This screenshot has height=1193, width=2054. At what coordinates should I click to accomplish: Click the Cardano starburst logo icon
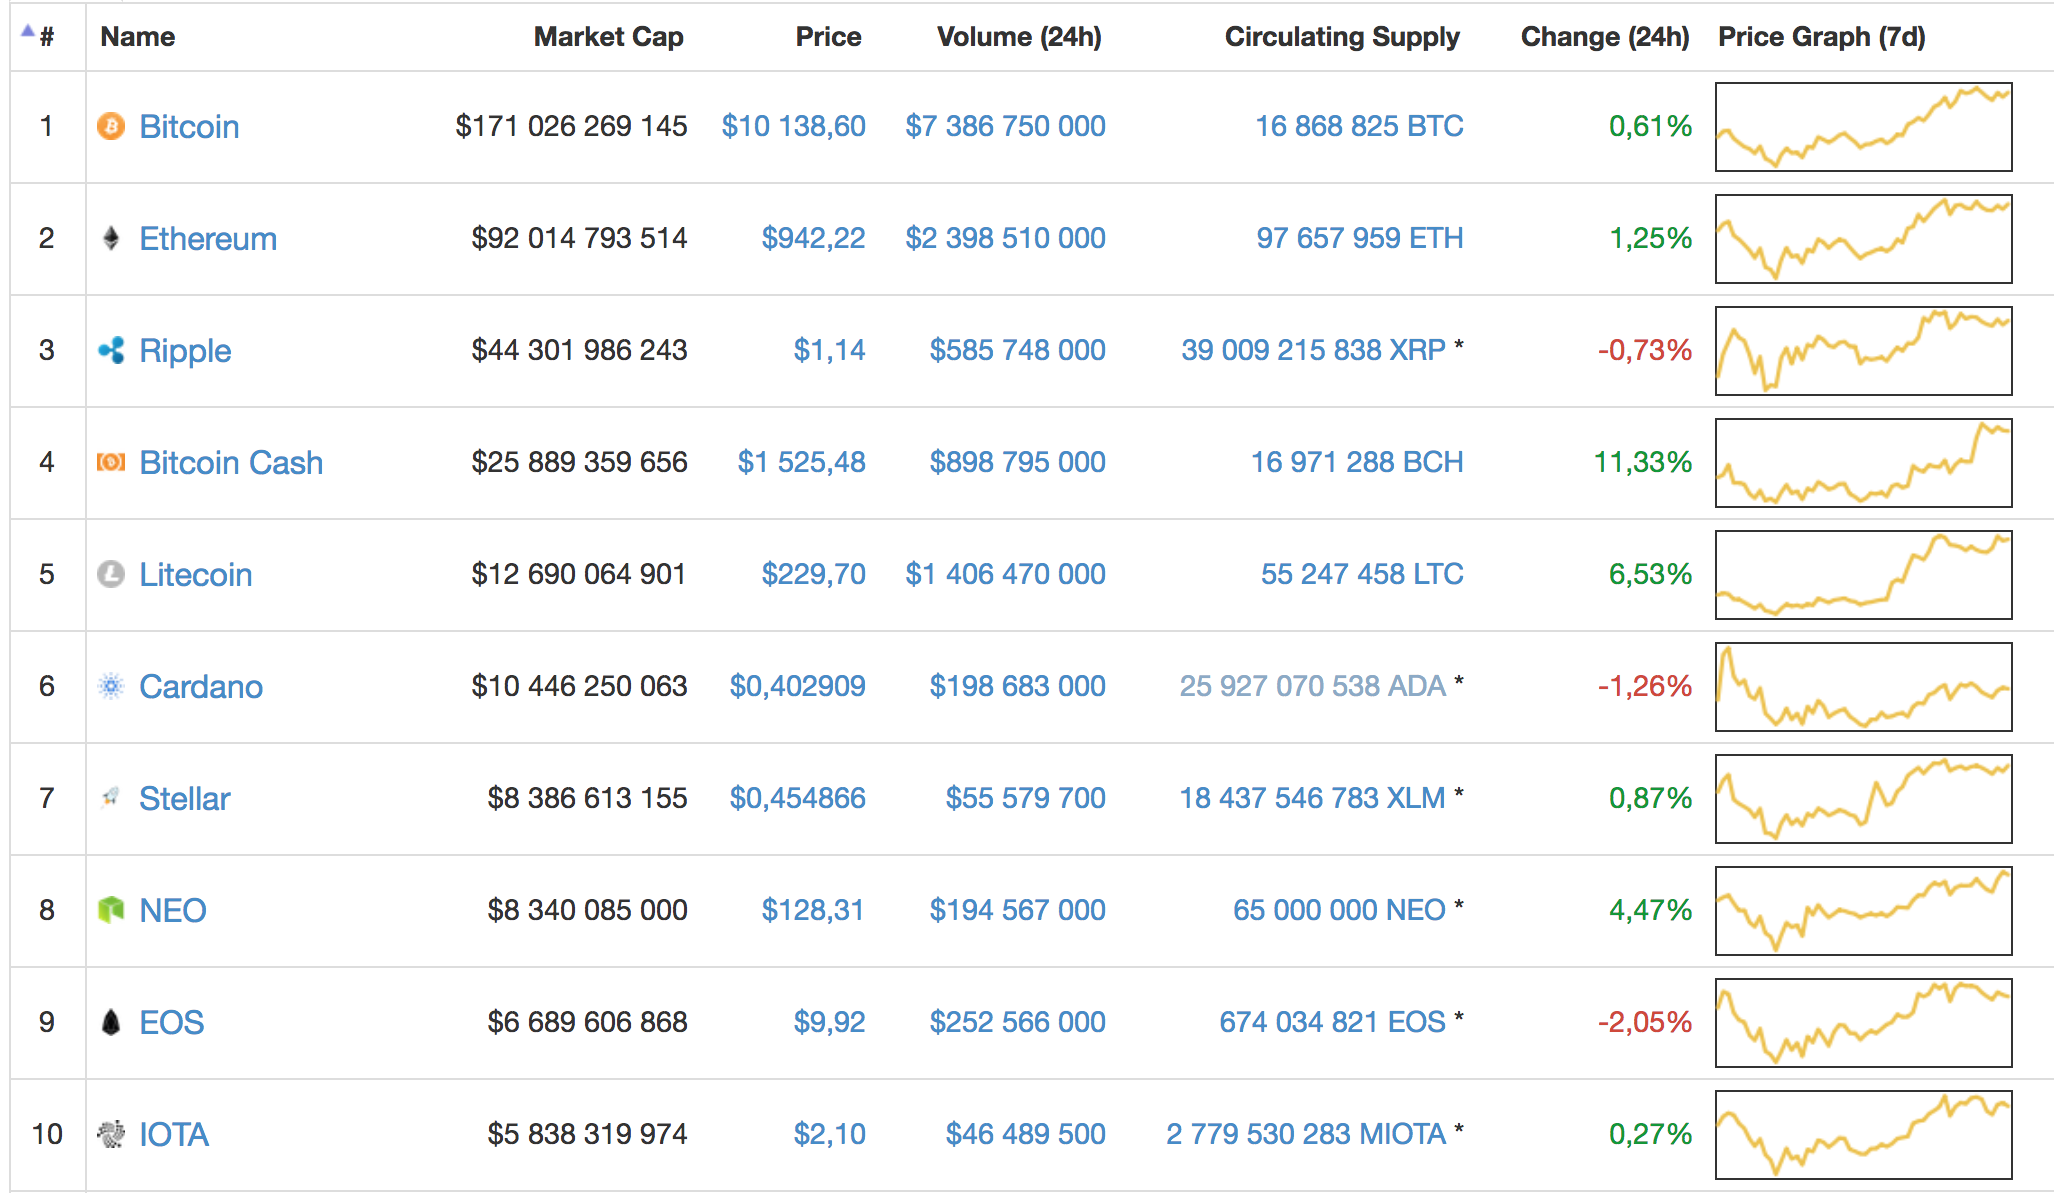[111, 686]
